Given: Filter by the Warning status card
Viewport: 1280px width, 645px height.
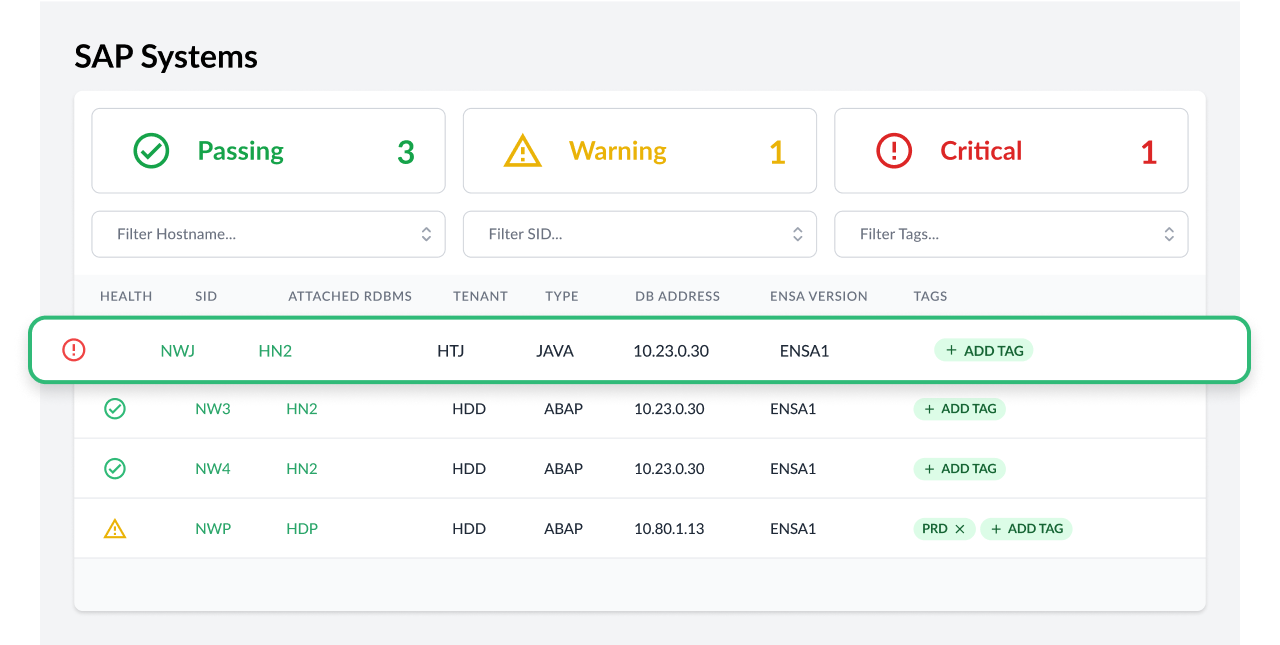Looking at the screenshot, I should coord(640,151).
